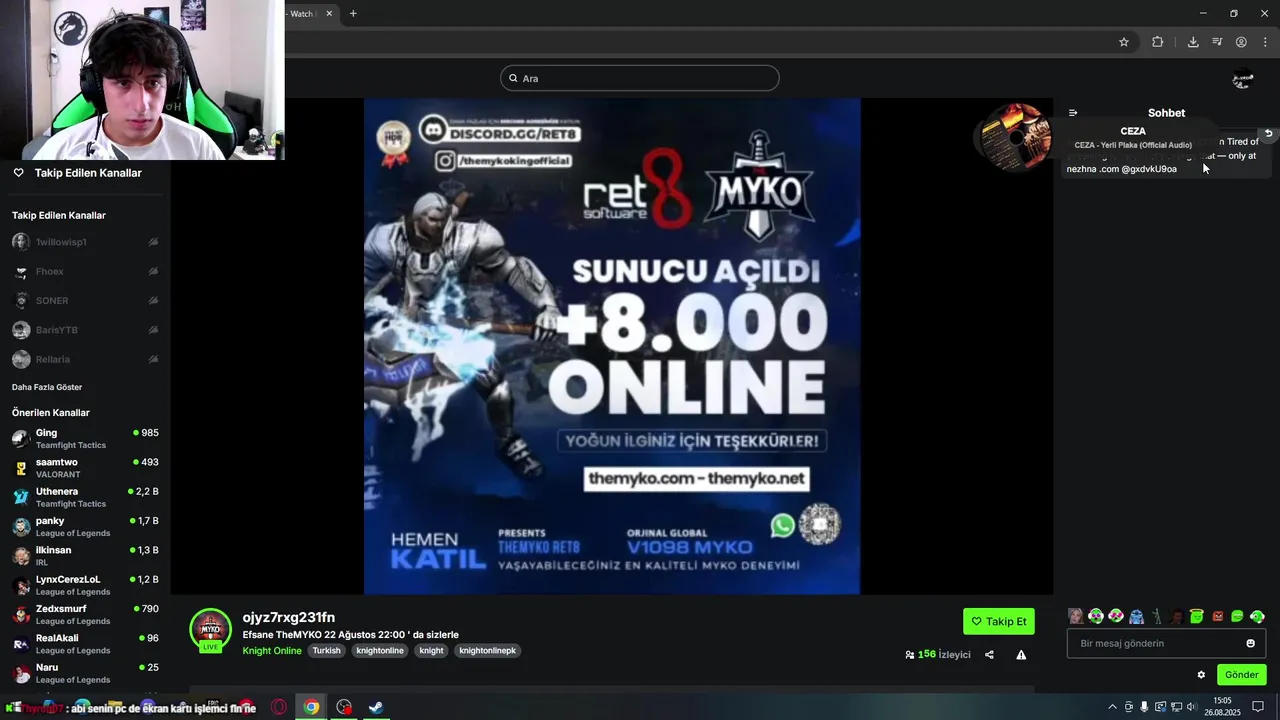
Task: Click the heart icon beside Takip Edilen Kanallar header
Action: [18, 173]
